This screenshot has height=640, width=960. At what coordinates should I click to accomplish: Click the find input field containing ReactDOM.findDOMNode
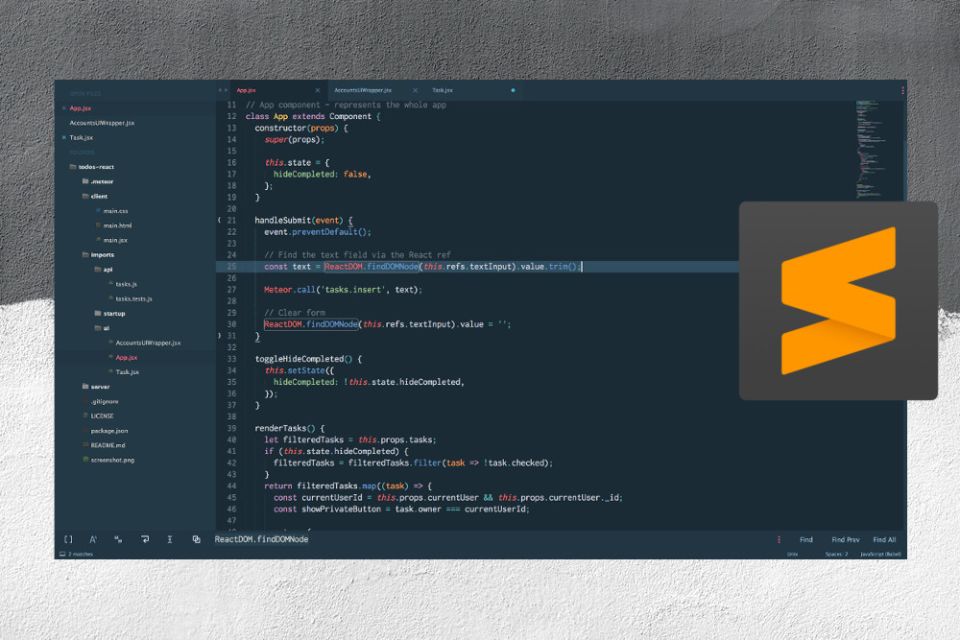coord(490,540)
